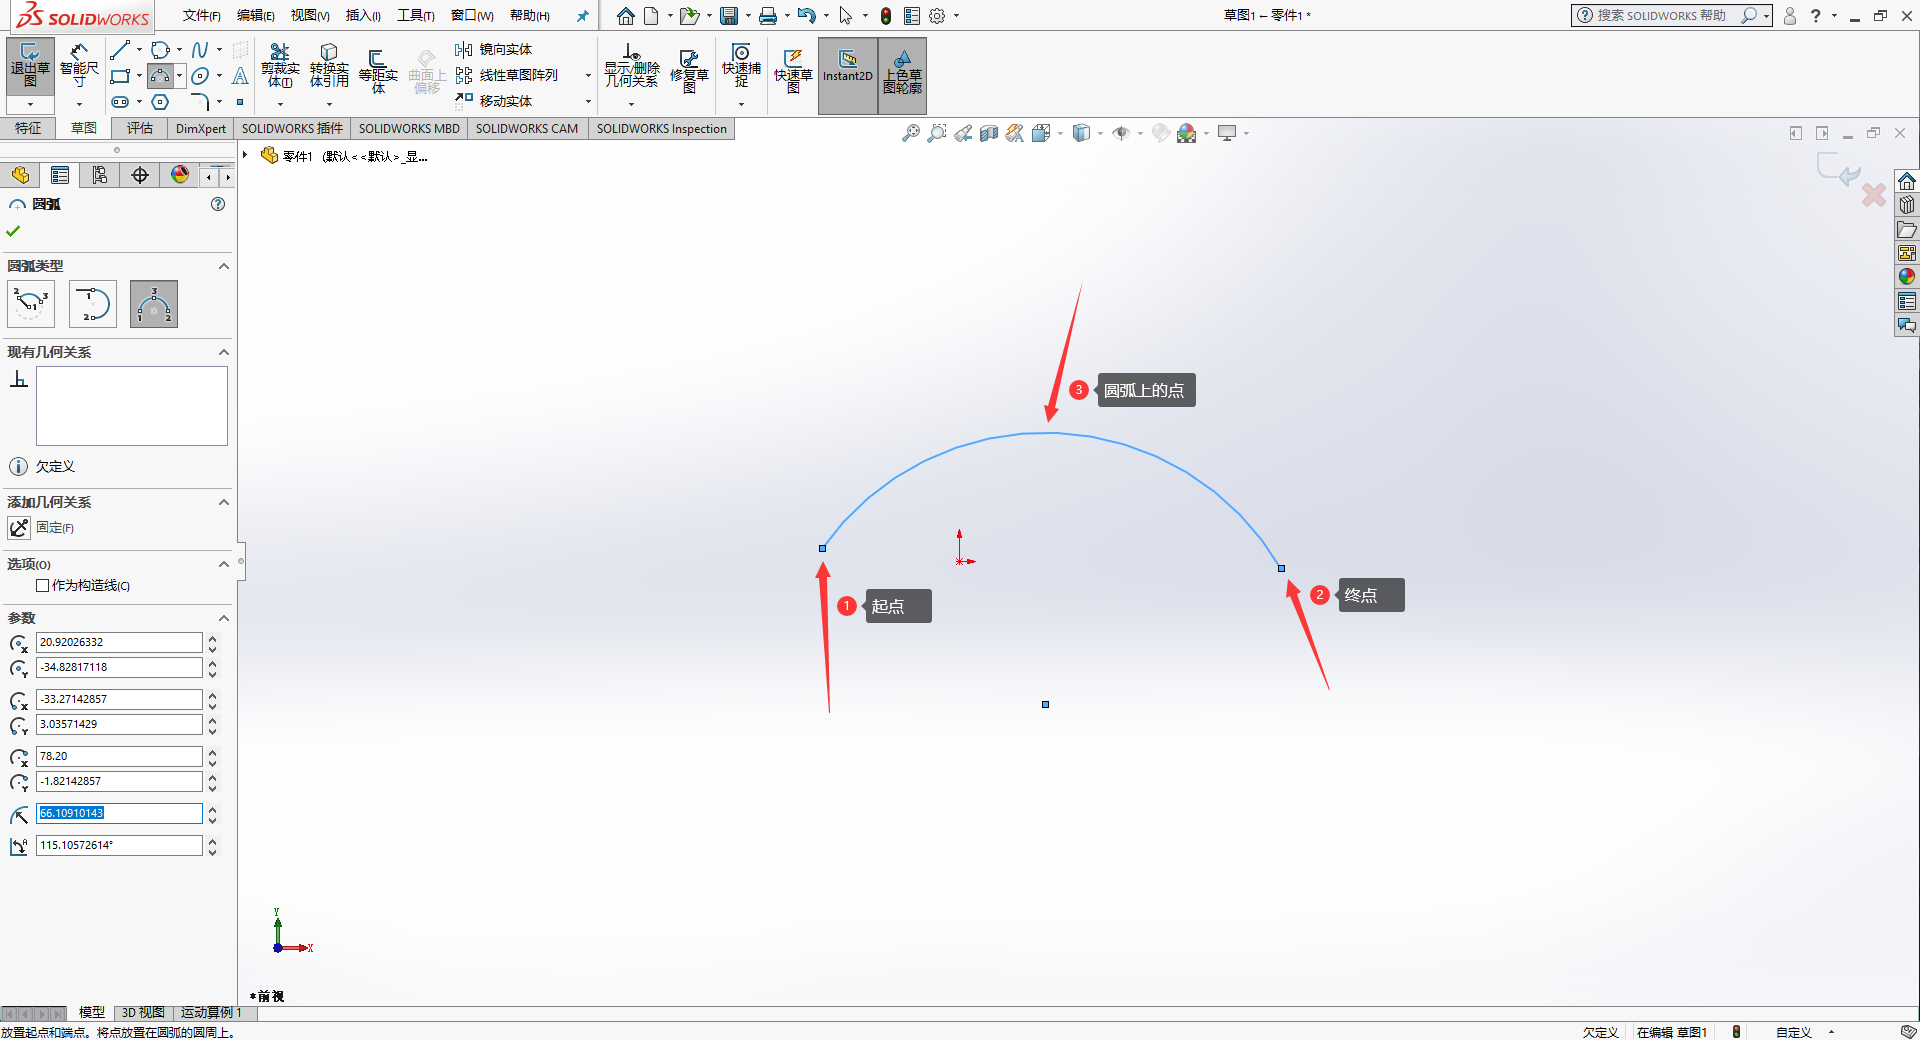The image size is (1920, 1040).
Task: Open Display/Delete Relations (显示/删除几何关系)
Action: 631,66
